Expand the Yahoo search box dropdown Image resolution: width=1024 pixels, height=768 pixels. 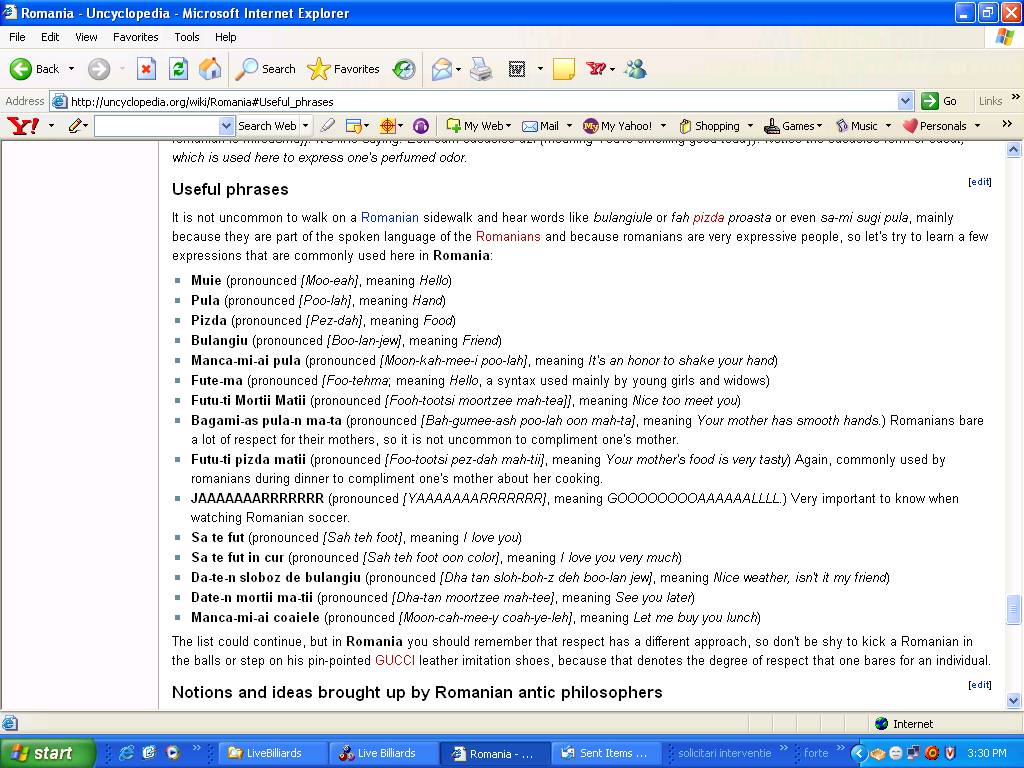[x=226, y=126]
